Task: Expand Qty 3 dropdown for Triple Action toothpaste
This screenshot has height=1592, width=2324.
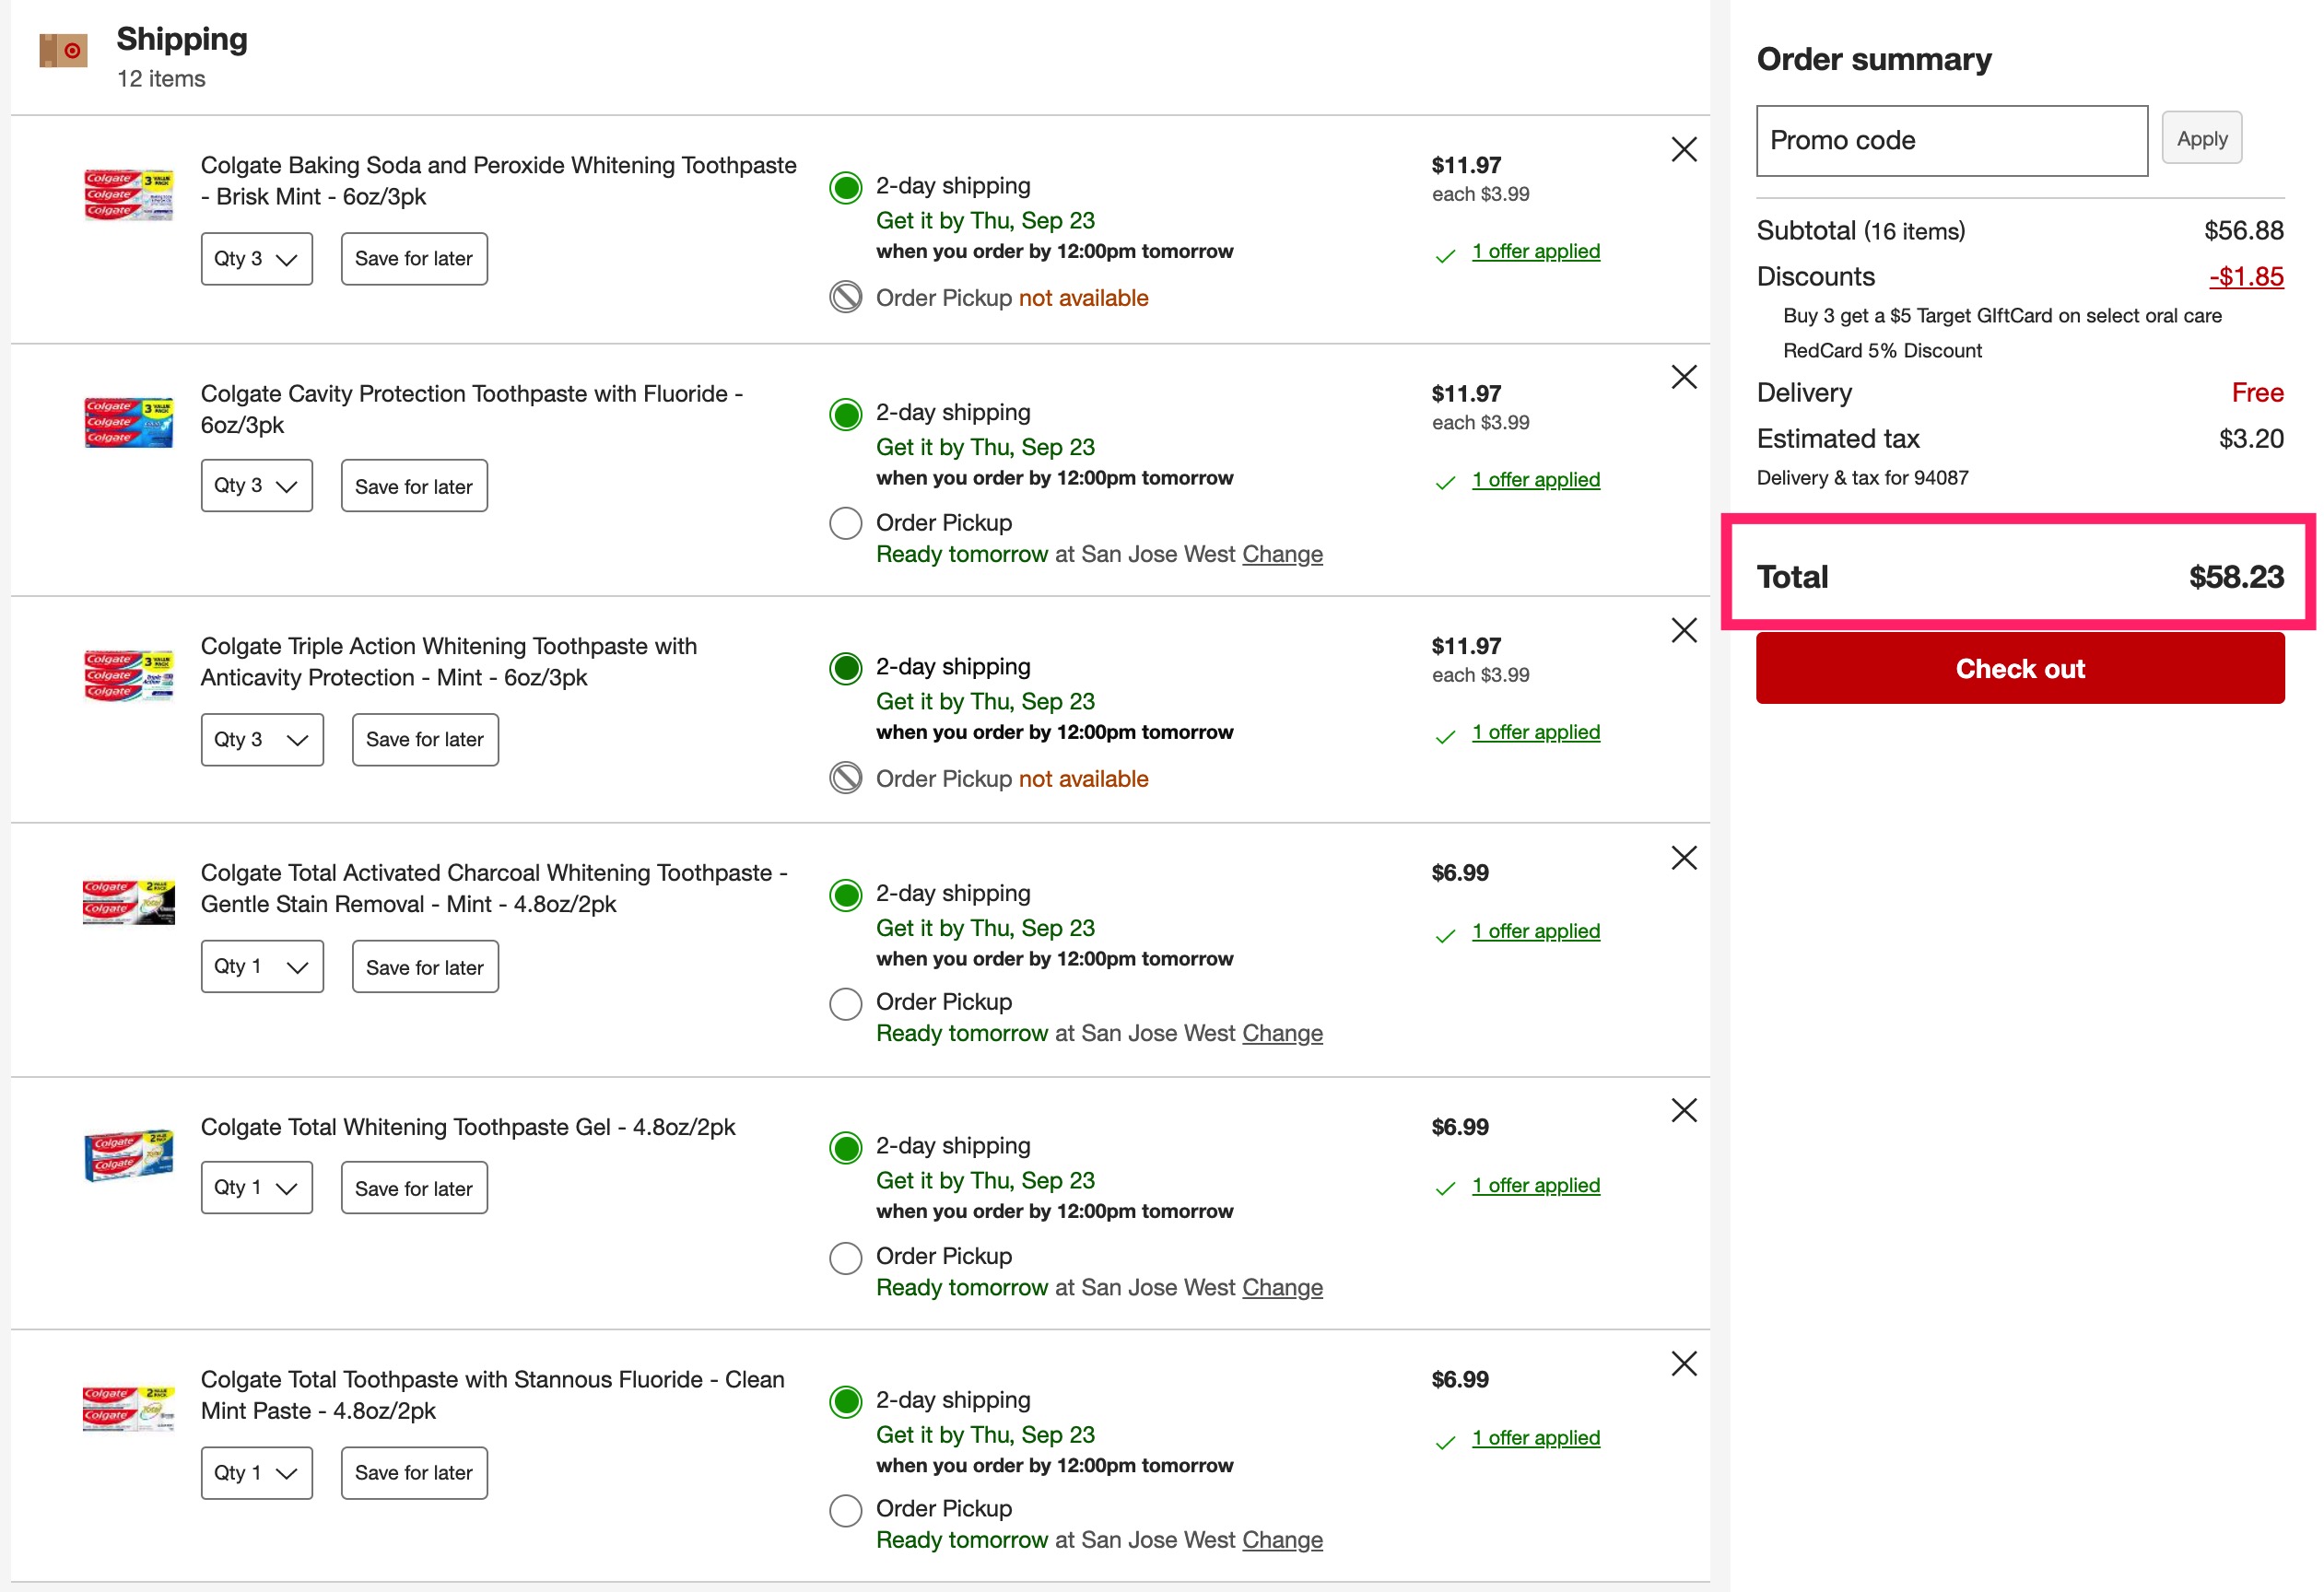Action: [262, 740]
